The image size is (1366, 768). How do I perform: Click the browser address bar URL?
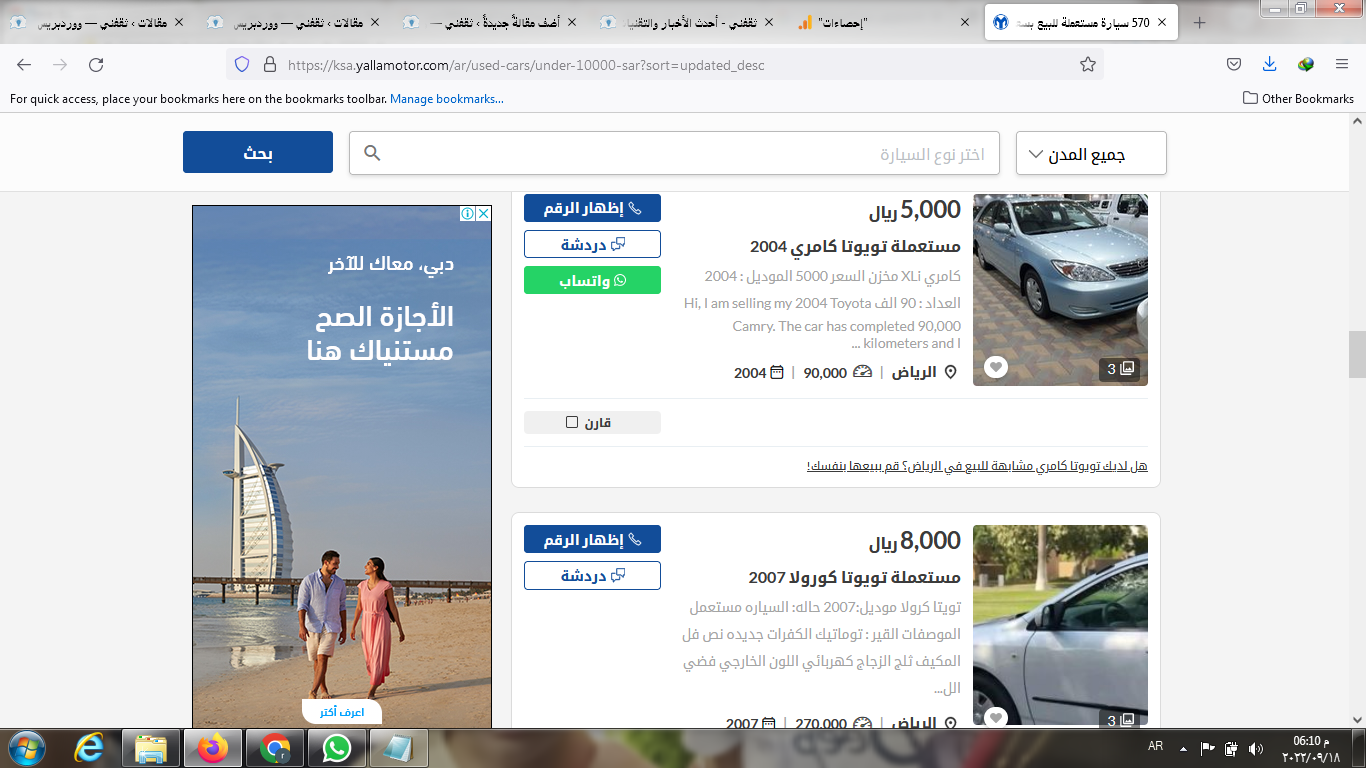tap(526, 65)
